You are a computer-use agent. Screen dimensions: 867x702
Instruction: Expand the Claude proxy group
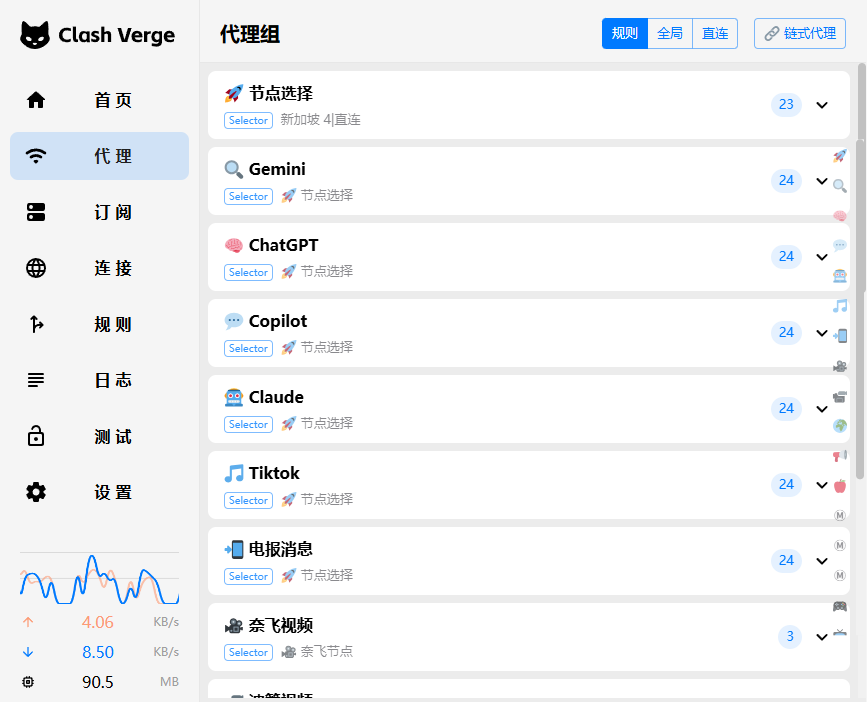822,409
